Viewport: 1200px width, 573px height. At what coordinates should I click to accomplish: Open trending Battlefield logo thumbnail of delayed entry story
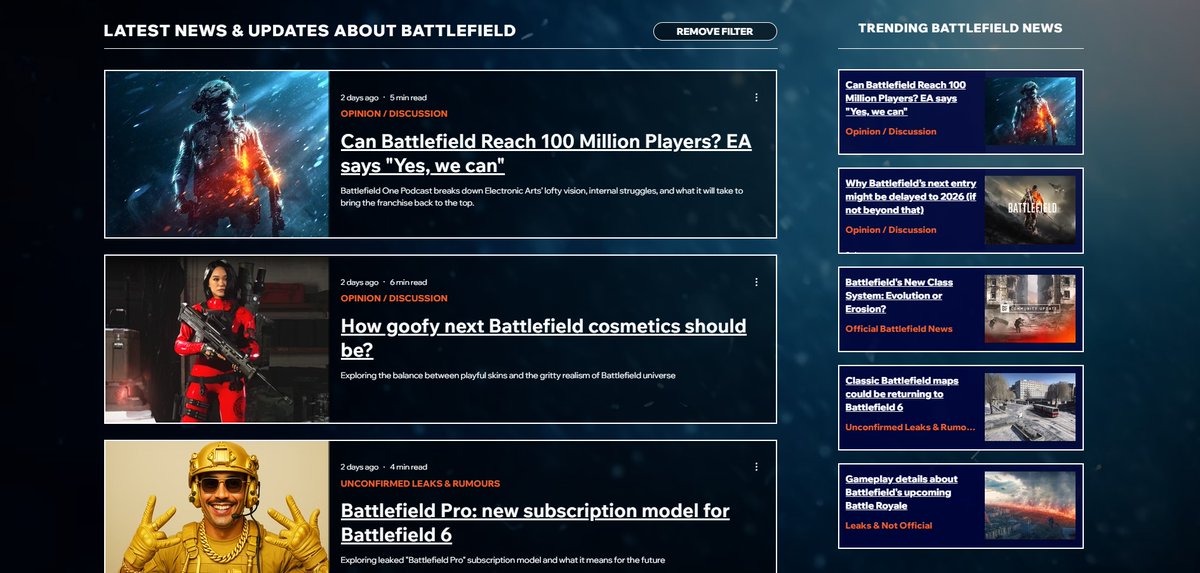(x=1030, y=210)
